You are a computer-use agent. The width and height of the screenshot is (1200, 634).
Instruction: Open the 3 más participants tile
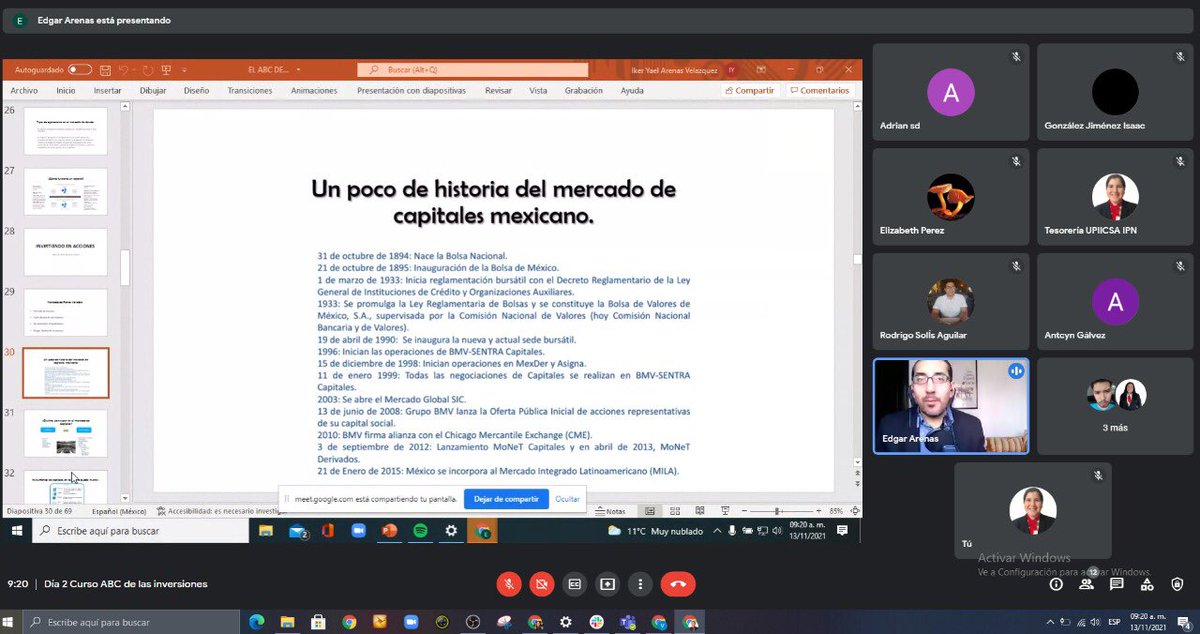(1116, 406)
